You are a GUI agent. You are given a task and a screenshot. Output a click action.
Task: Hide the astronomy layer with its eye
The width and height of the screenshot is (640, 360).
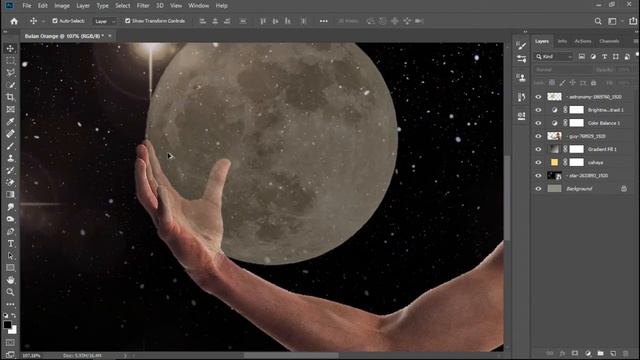coord(538,97)
